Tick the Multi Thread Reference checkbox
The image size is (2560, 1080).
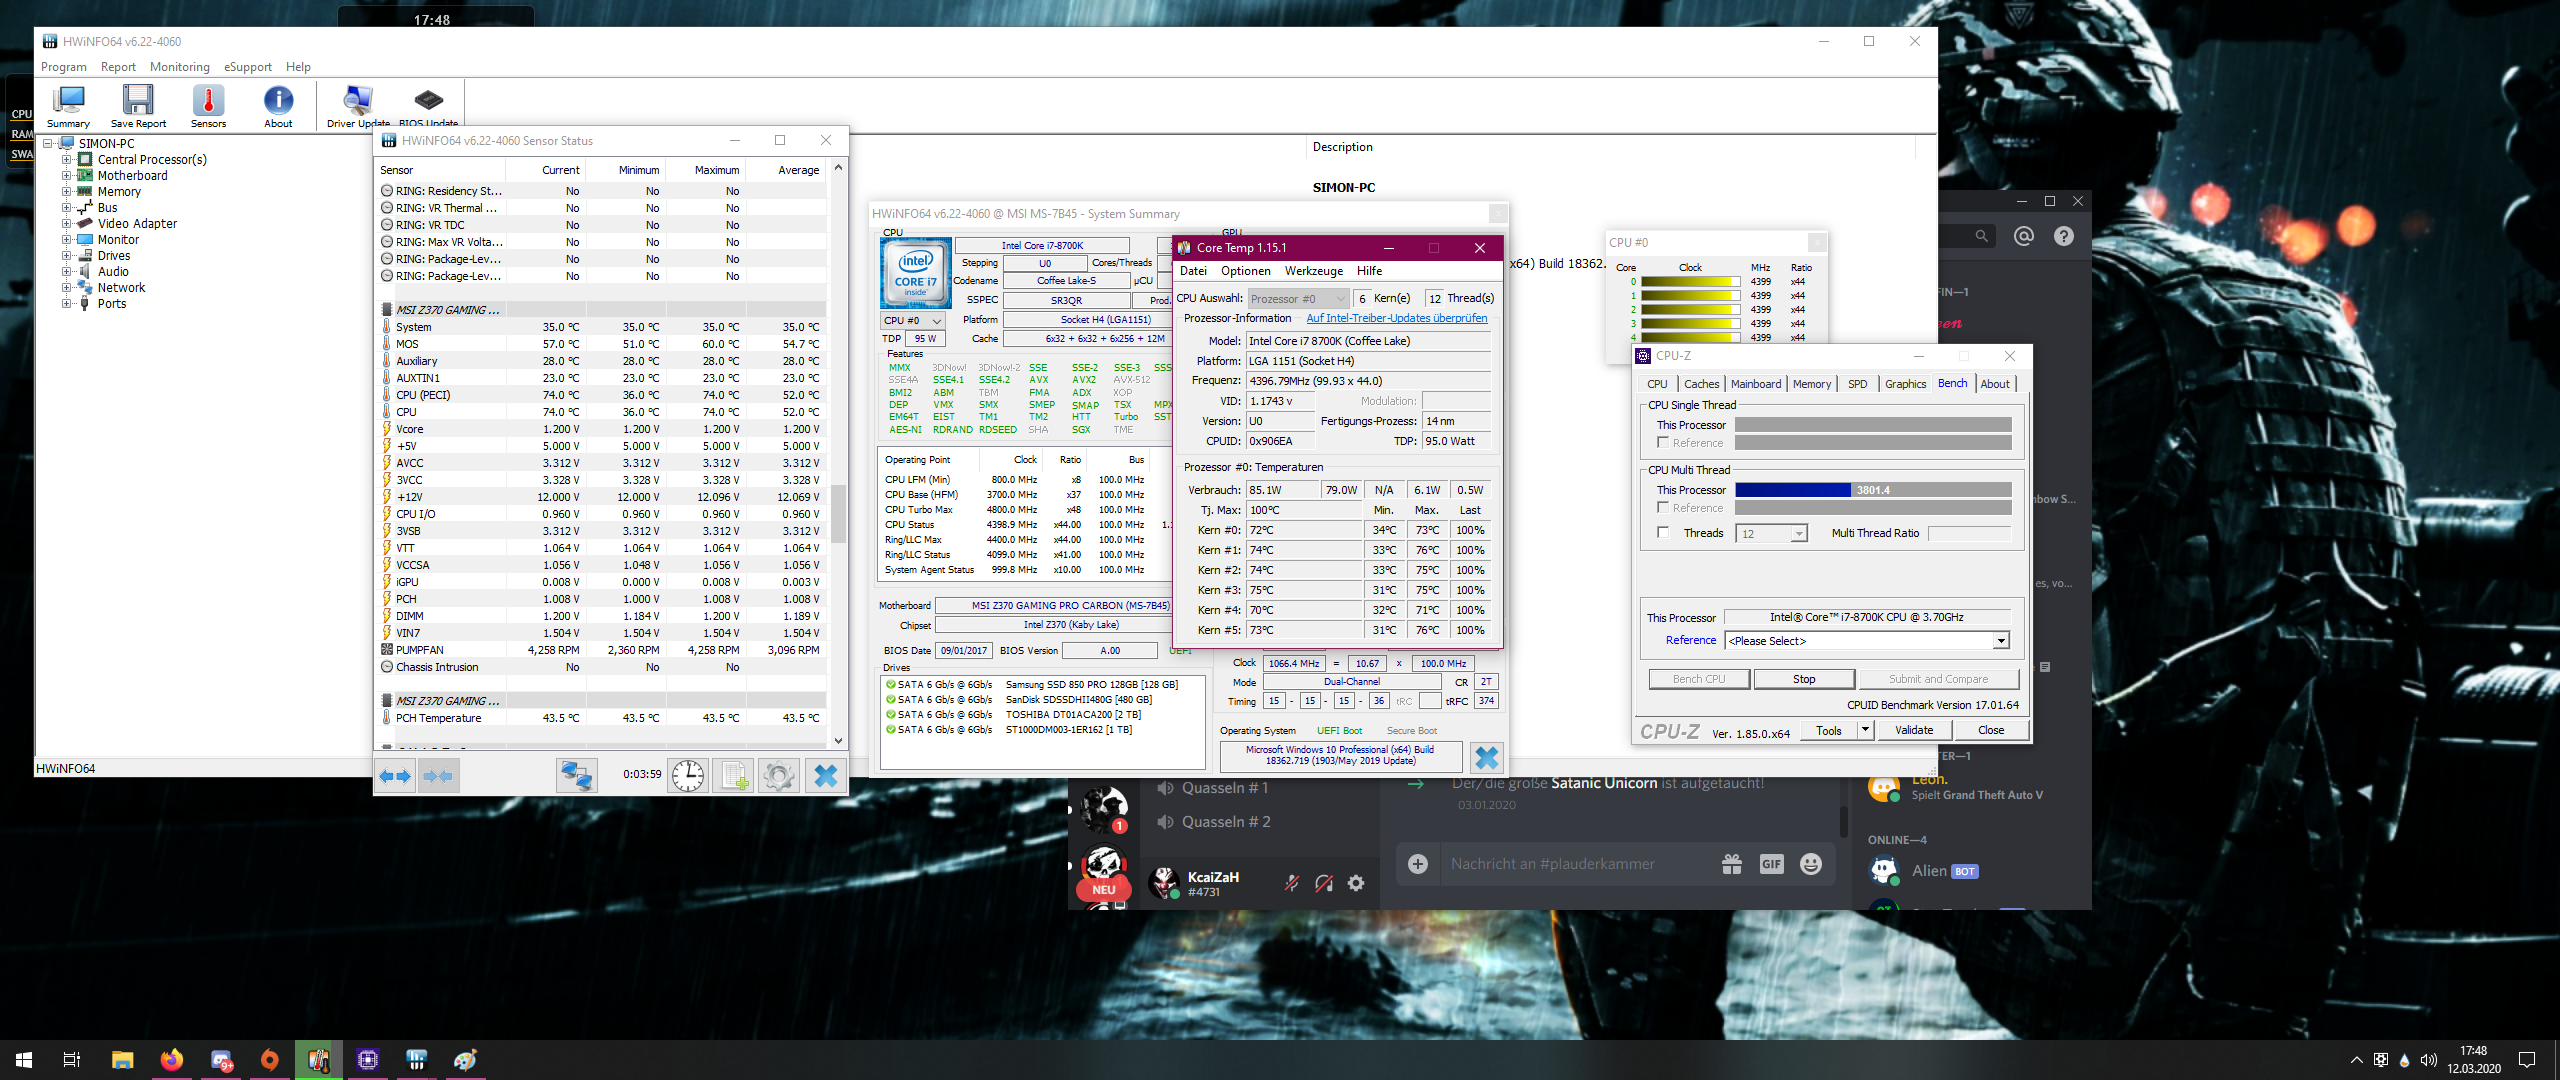[1663, 508]
